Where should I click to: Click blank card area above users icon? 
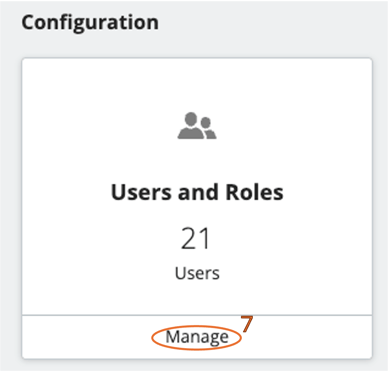point(197,85)
